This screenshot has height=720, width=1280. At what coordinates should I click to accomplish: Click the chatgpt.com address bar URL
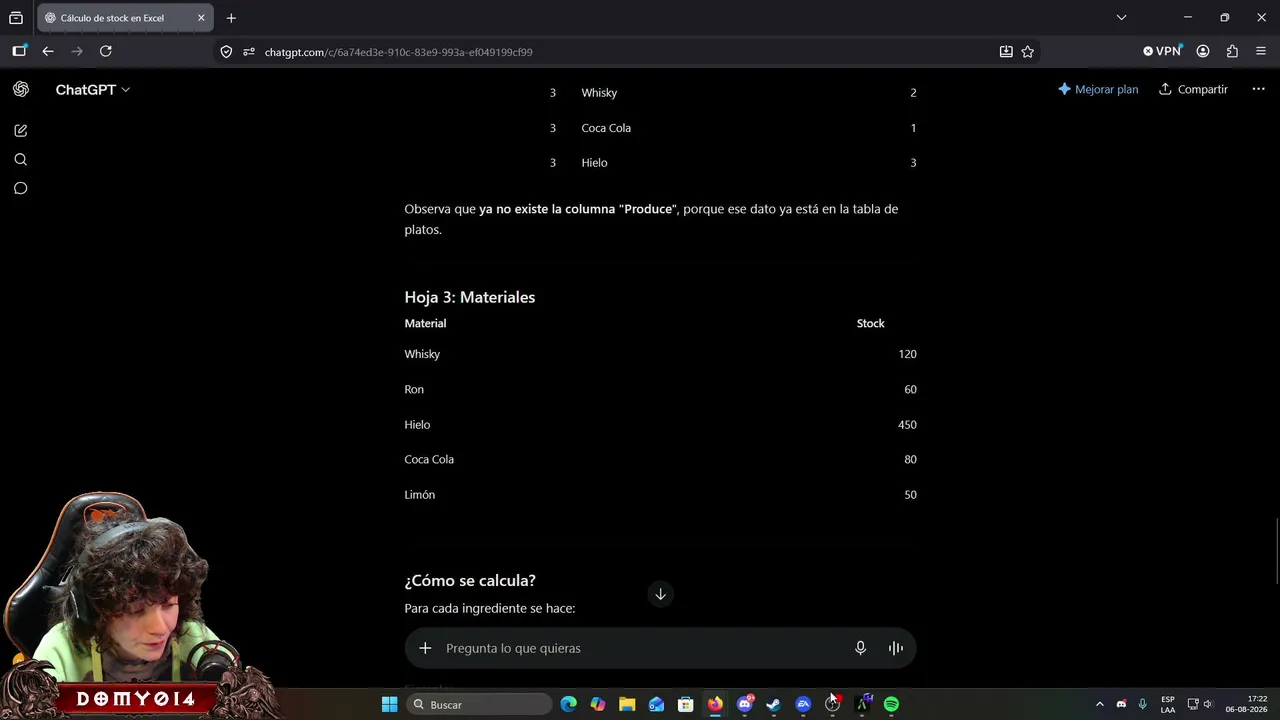[398, 52]
